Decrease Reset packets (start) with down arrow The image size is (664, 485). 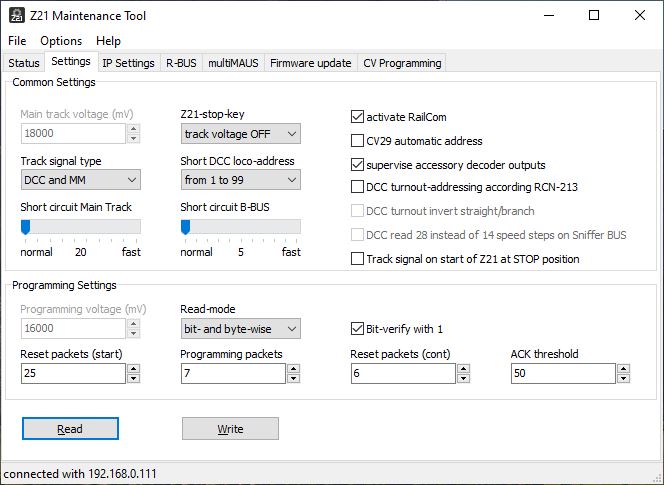(133, 378)
